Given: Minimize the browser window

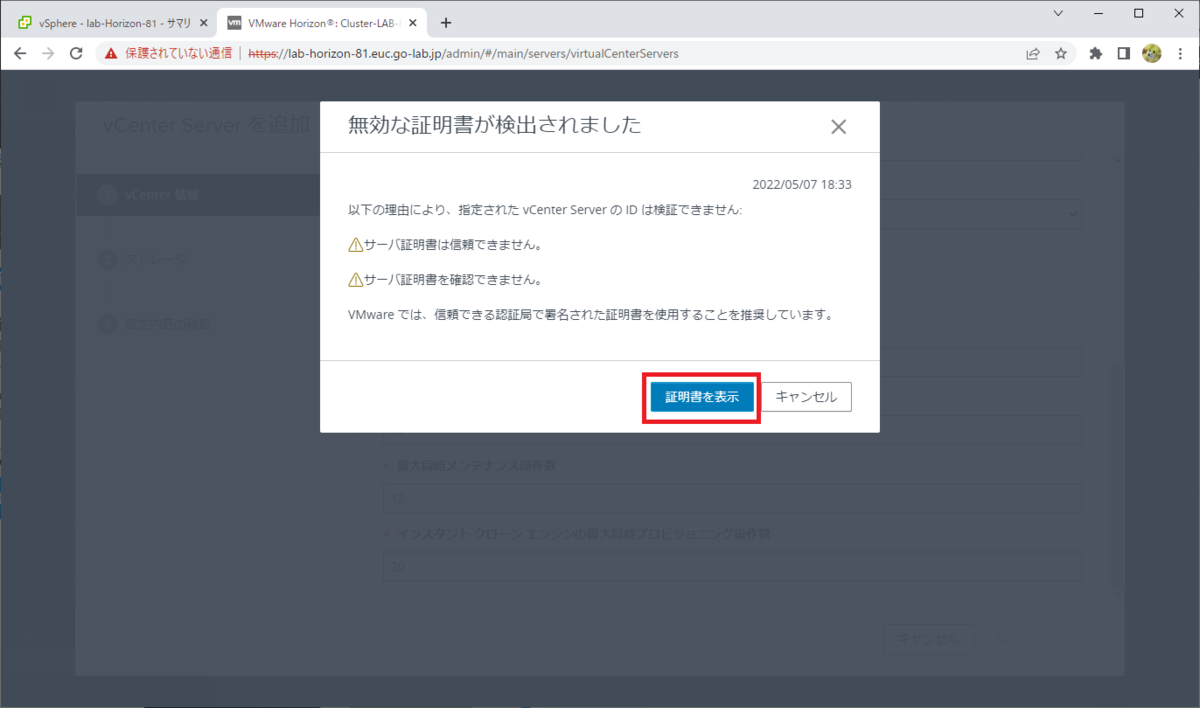Looking at the screenshot, I should coord(1097,13).
